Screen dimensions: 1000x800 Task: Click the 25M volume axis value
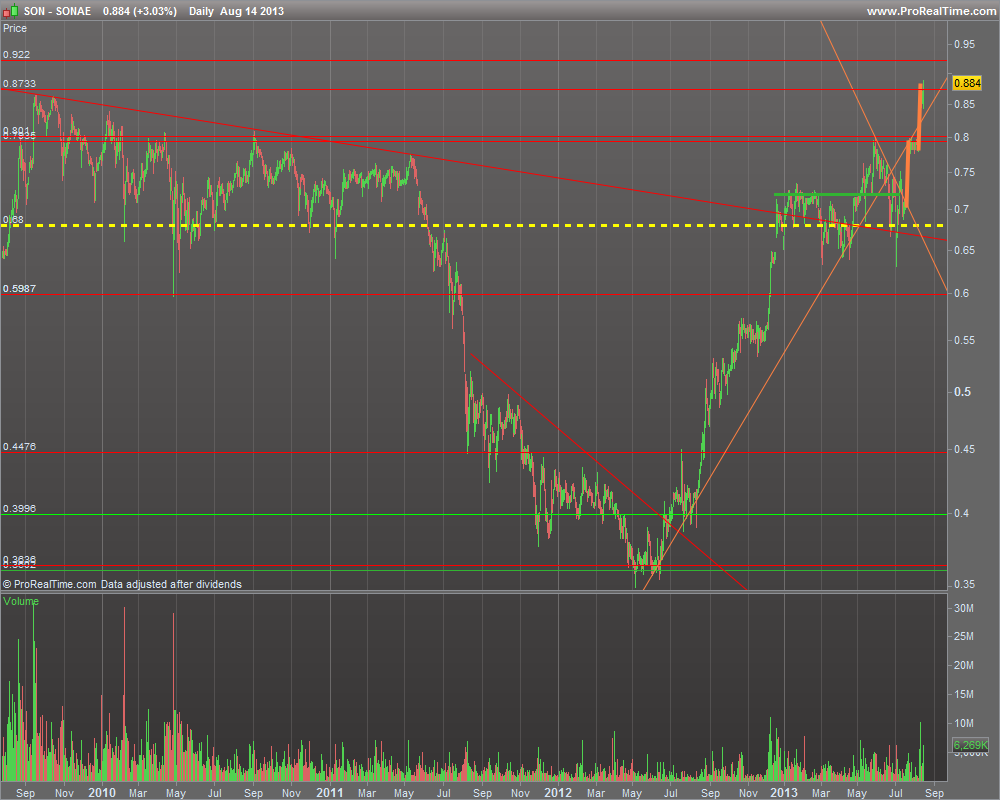[964, 636]
